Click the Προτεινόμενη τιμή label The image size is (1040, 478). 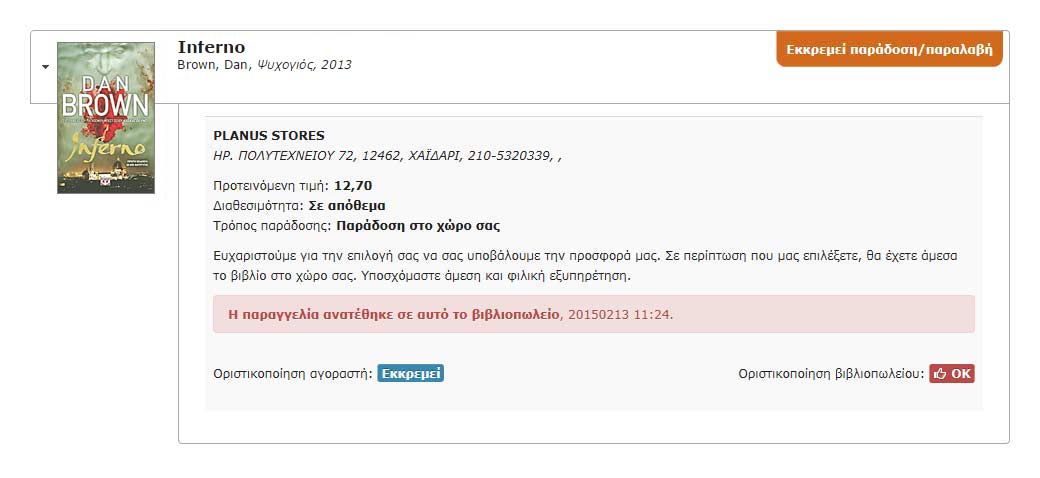(x=272, y=186)
